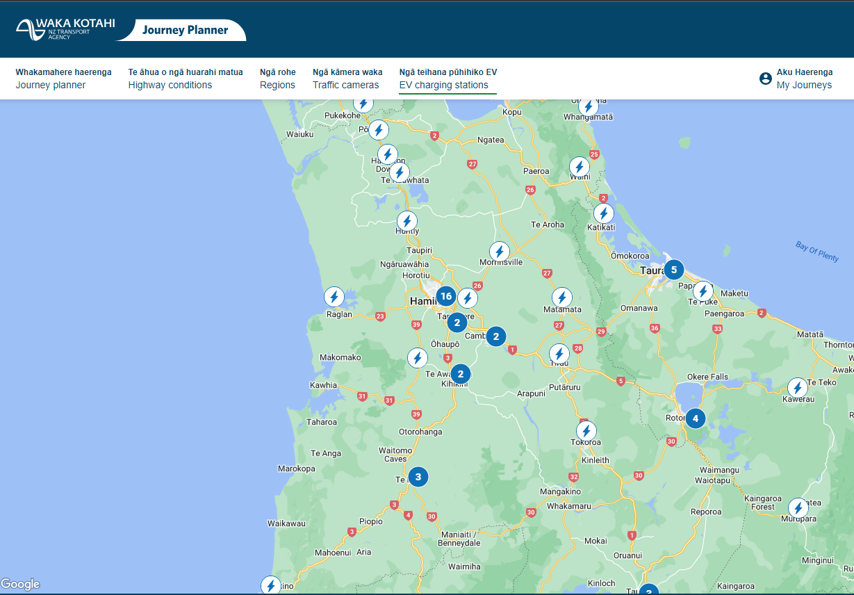Click the Paeroa town label
Screen dimensions: 854x595
[x=536, y=171]
